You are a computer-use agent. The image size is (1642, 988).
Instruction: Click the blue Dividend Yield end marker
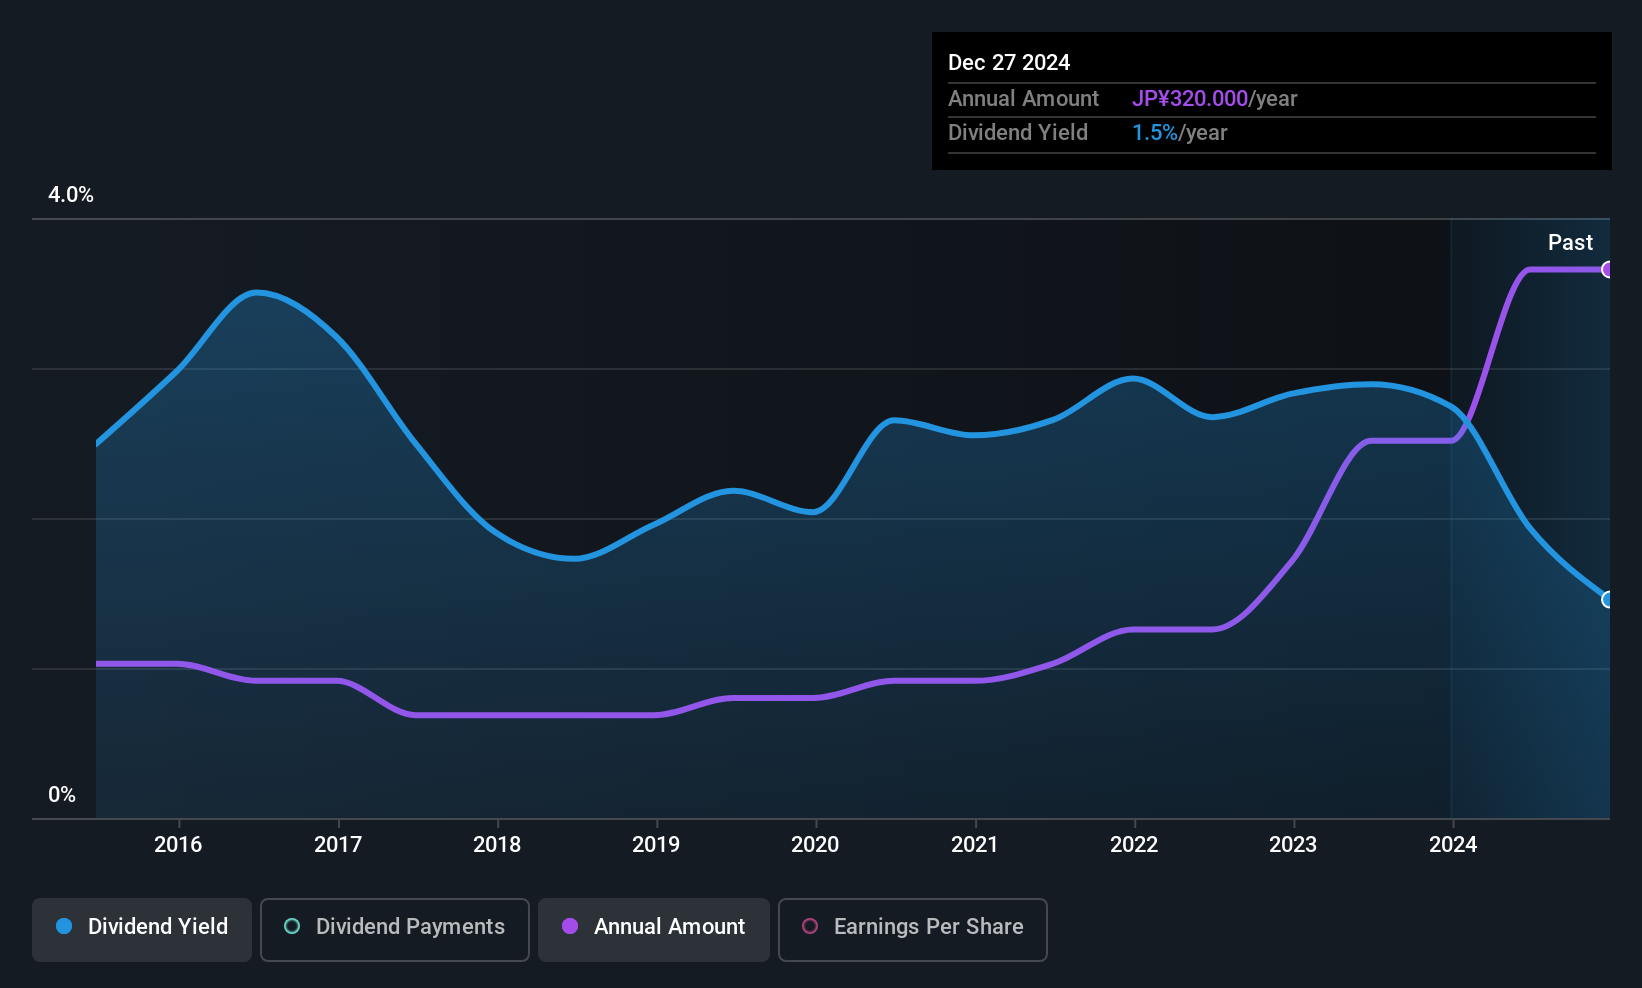pyautogui.click(x=1607, y=600)
